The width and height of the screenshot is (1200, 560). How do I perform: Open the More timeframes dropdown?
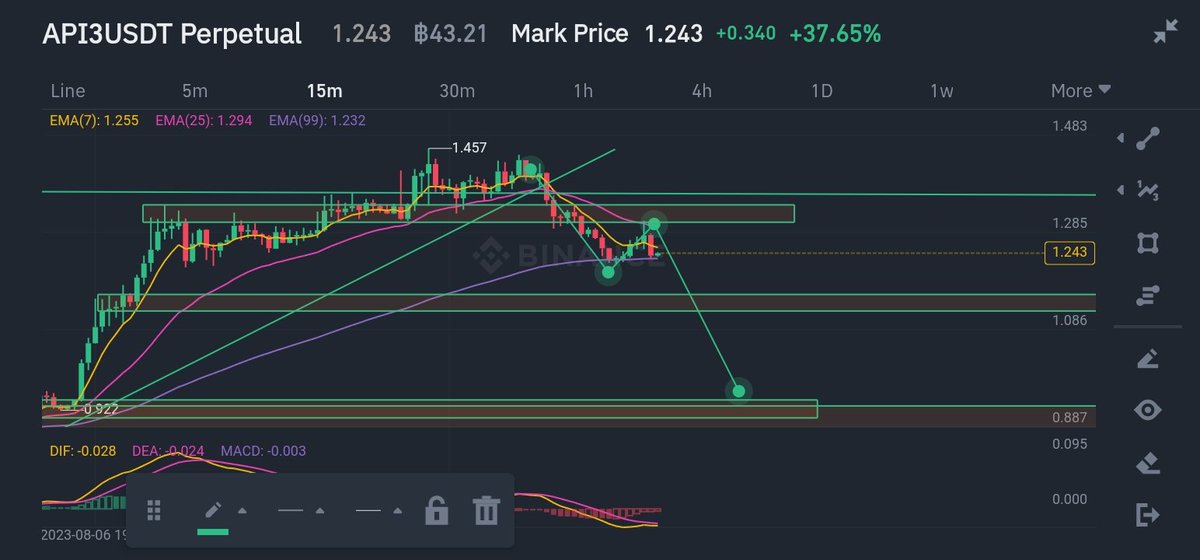pyautogui.click(x=1080, y=91)
